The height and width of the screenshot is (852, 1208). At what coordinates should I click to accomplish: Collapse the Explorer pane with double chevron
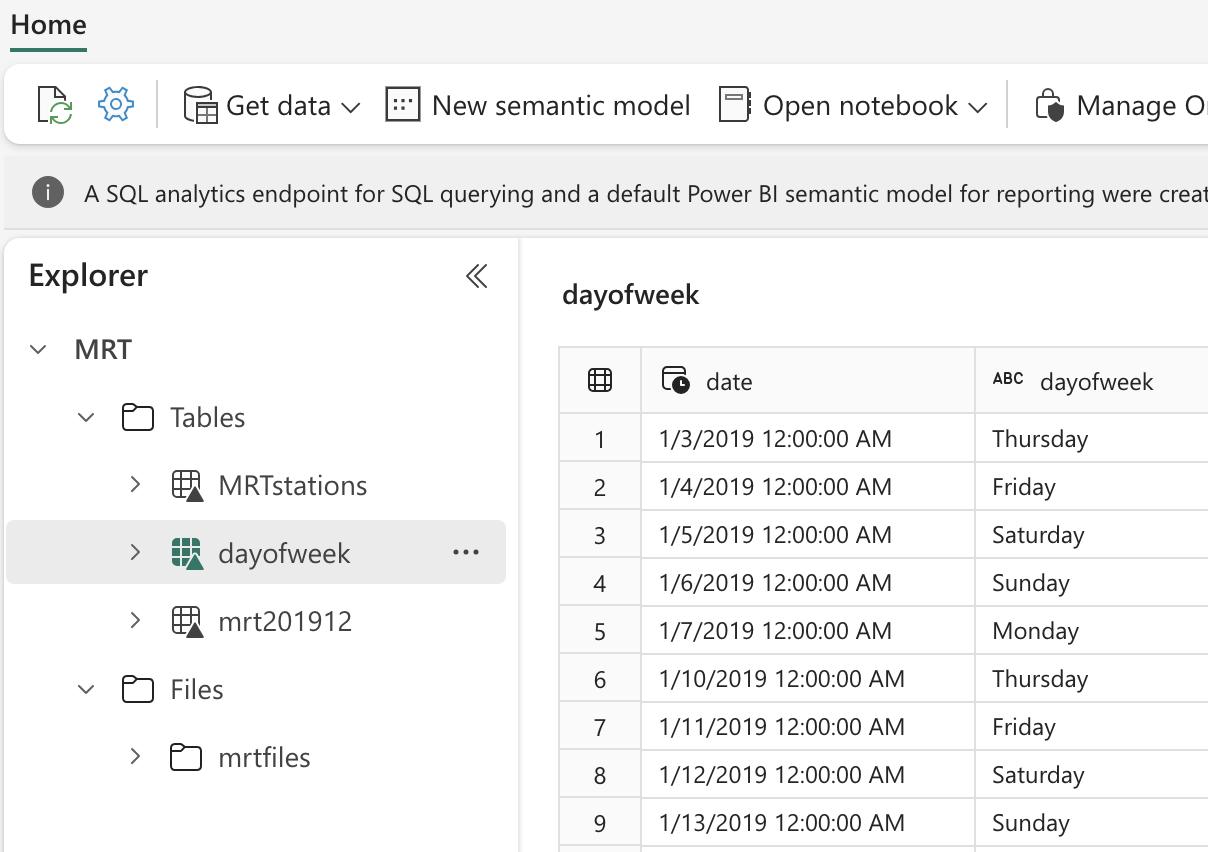coord(477,276)
